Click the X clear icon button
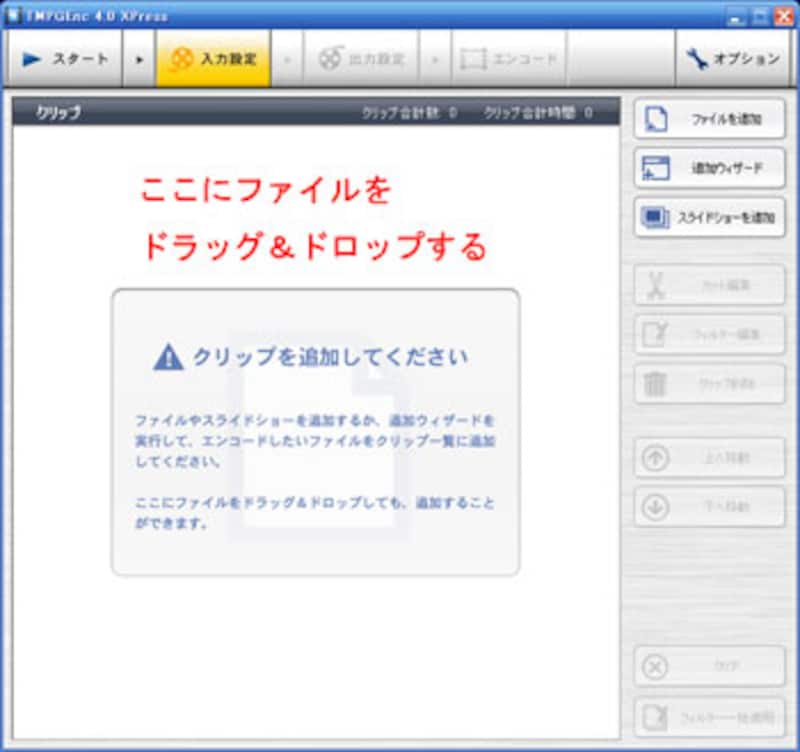800x752 pixels. [x=655, y=666]
